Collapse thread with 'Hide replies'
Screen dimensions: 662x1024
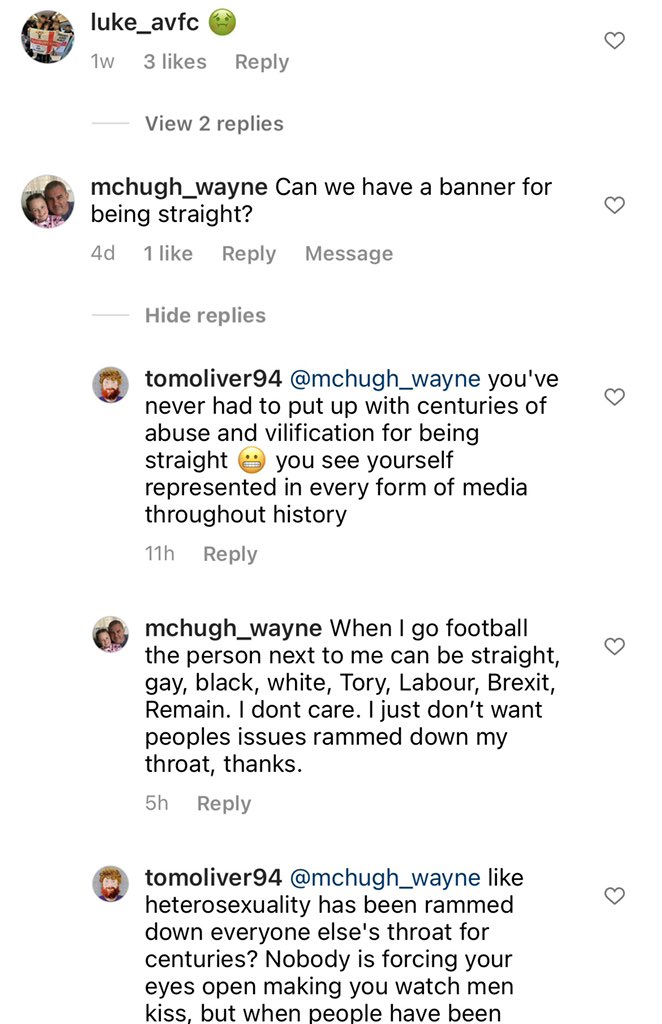pos(205,315)
